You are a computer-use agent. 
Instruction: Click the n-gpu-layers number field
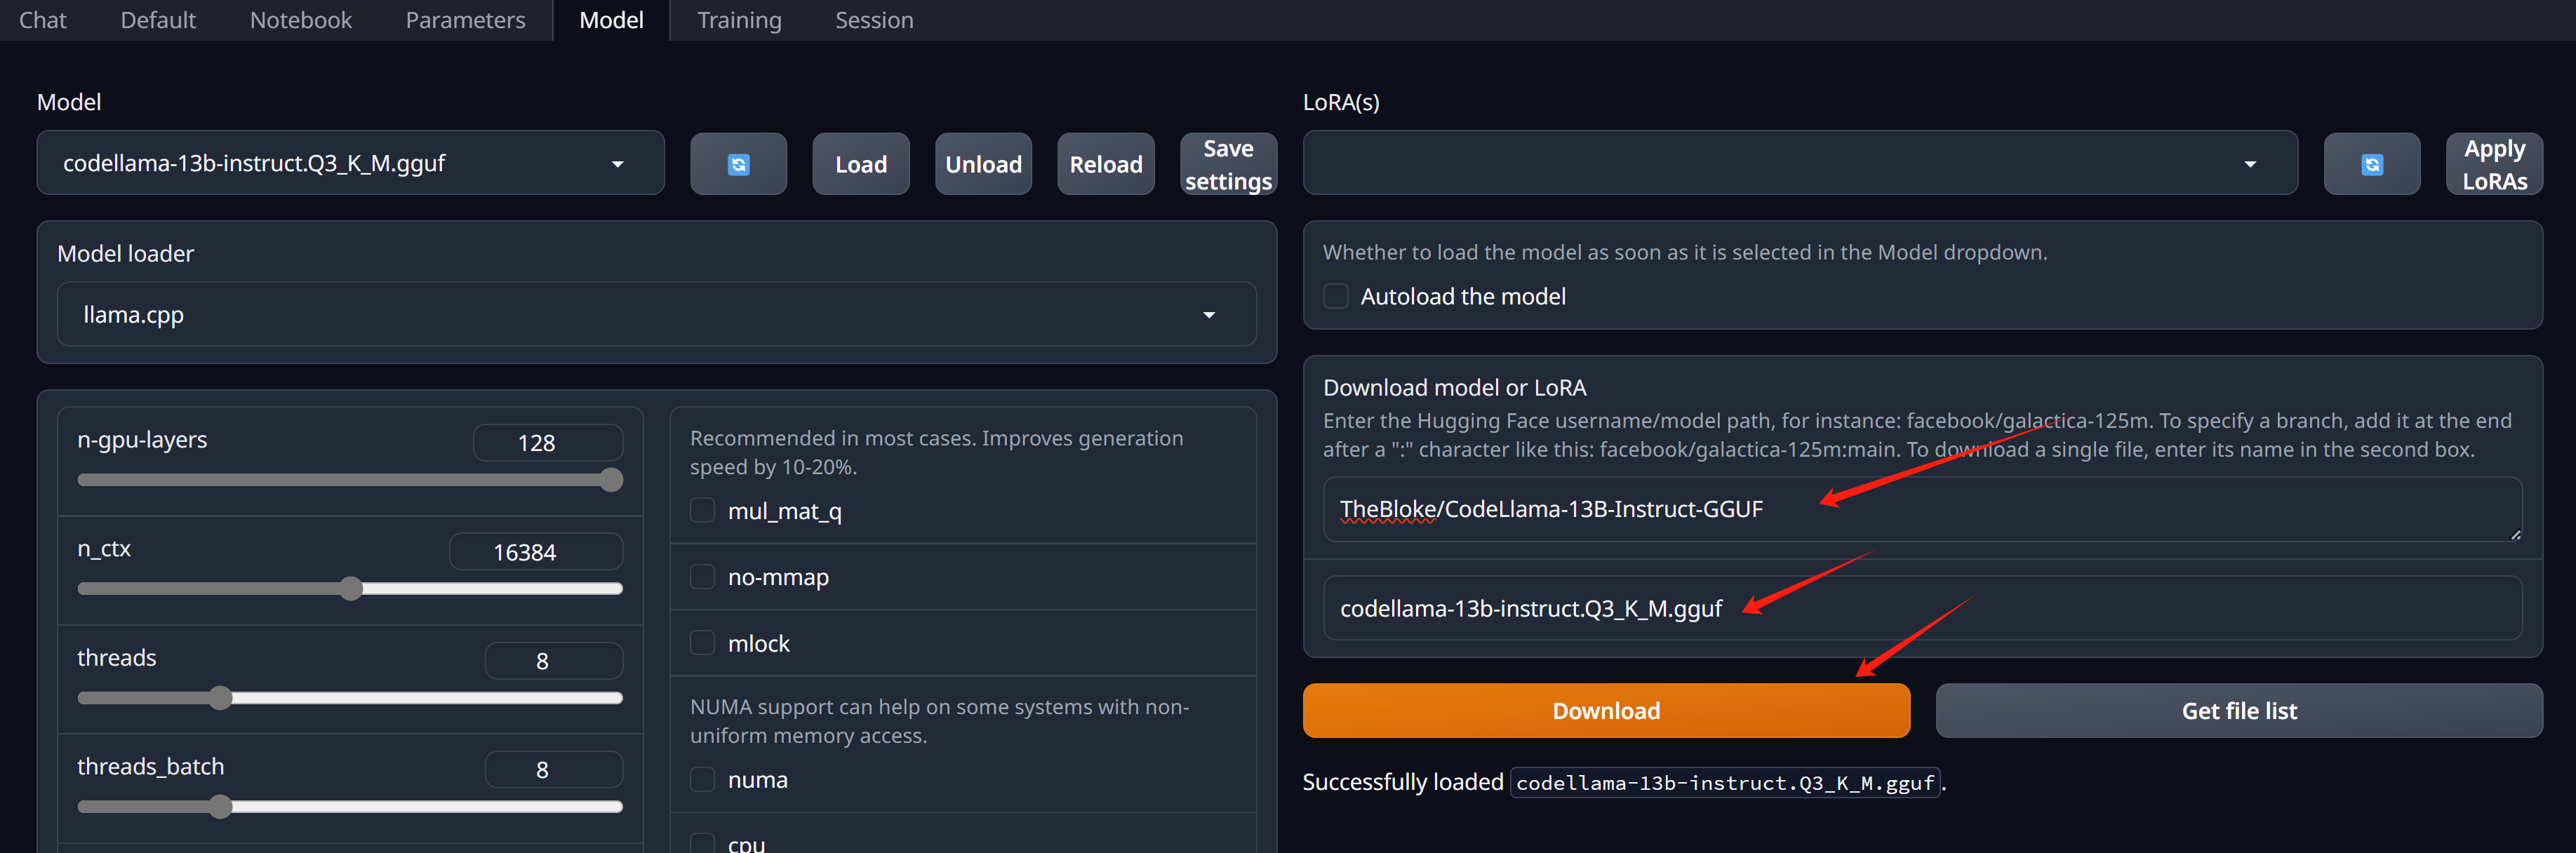pos(547,442)
